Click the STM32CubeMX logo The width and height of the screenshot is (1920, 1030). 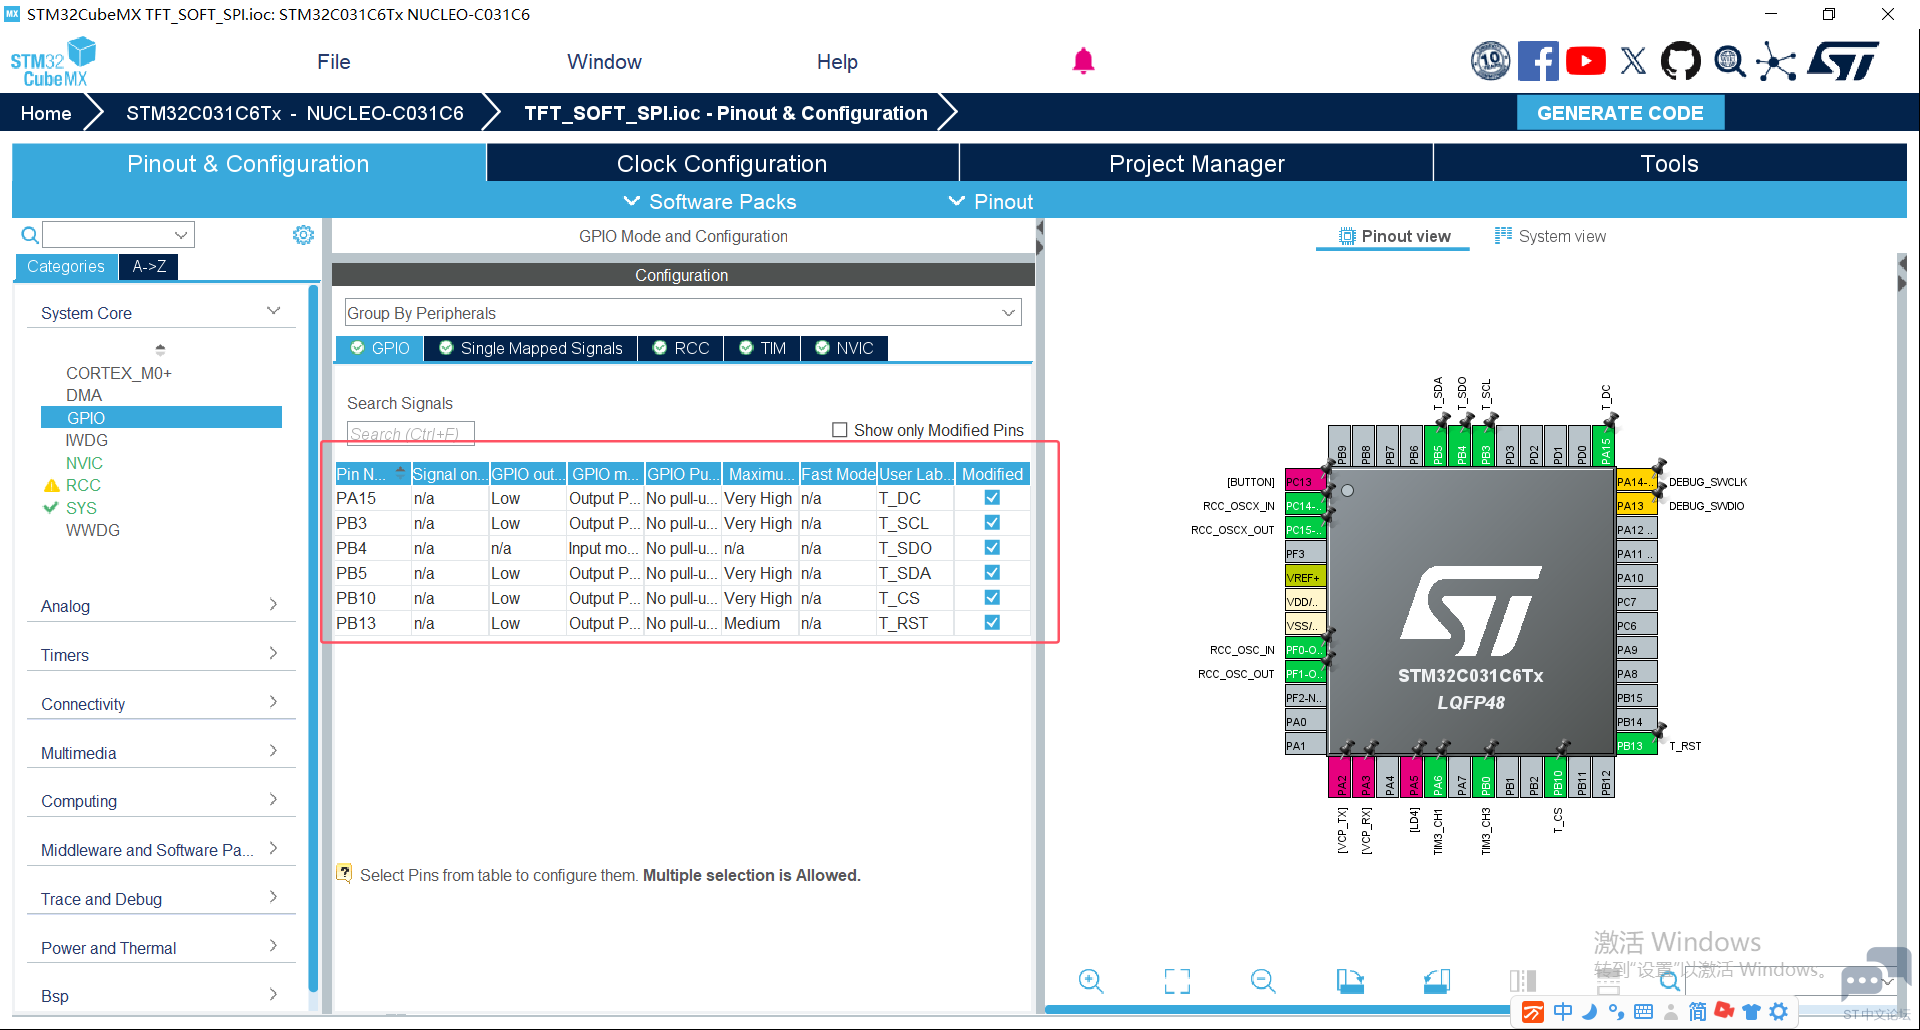point(53,62)
